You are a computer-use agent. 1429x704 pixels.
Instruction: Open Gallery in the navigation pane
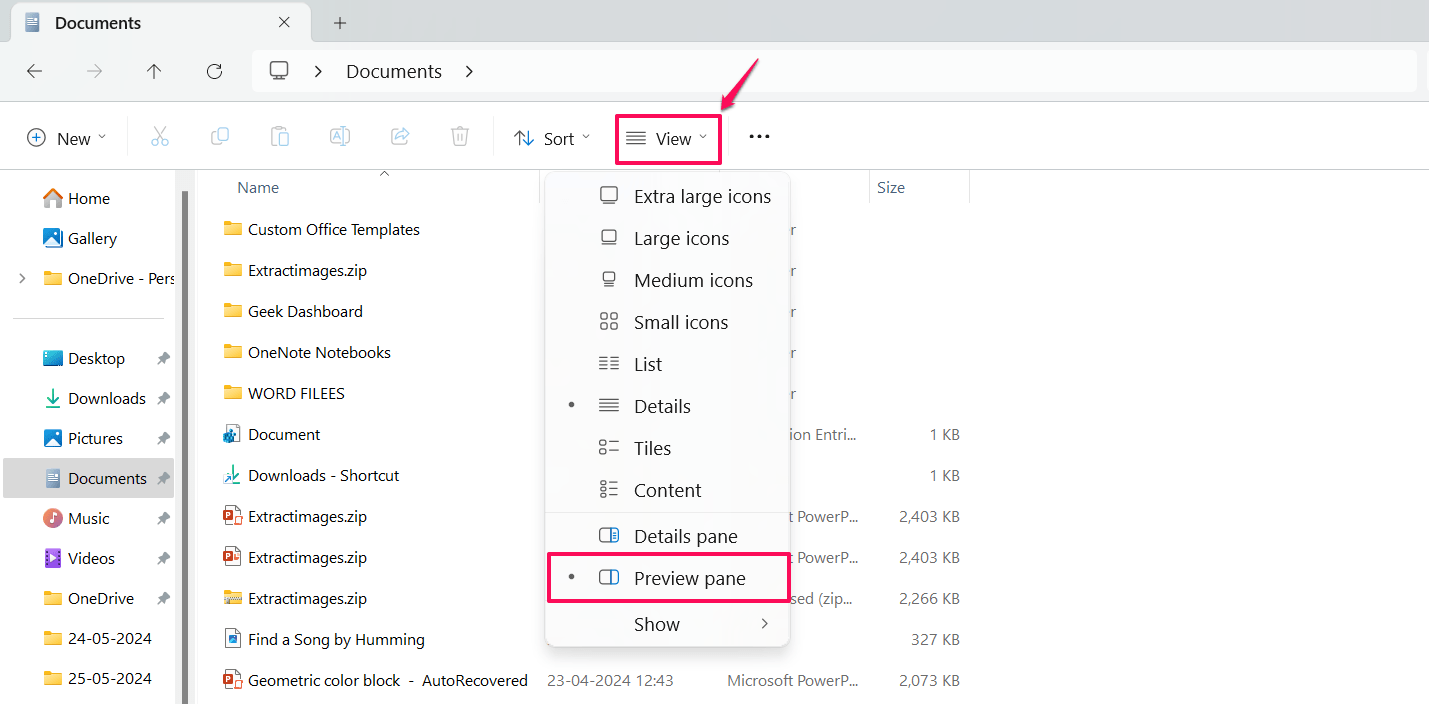[x=80, y=238]
